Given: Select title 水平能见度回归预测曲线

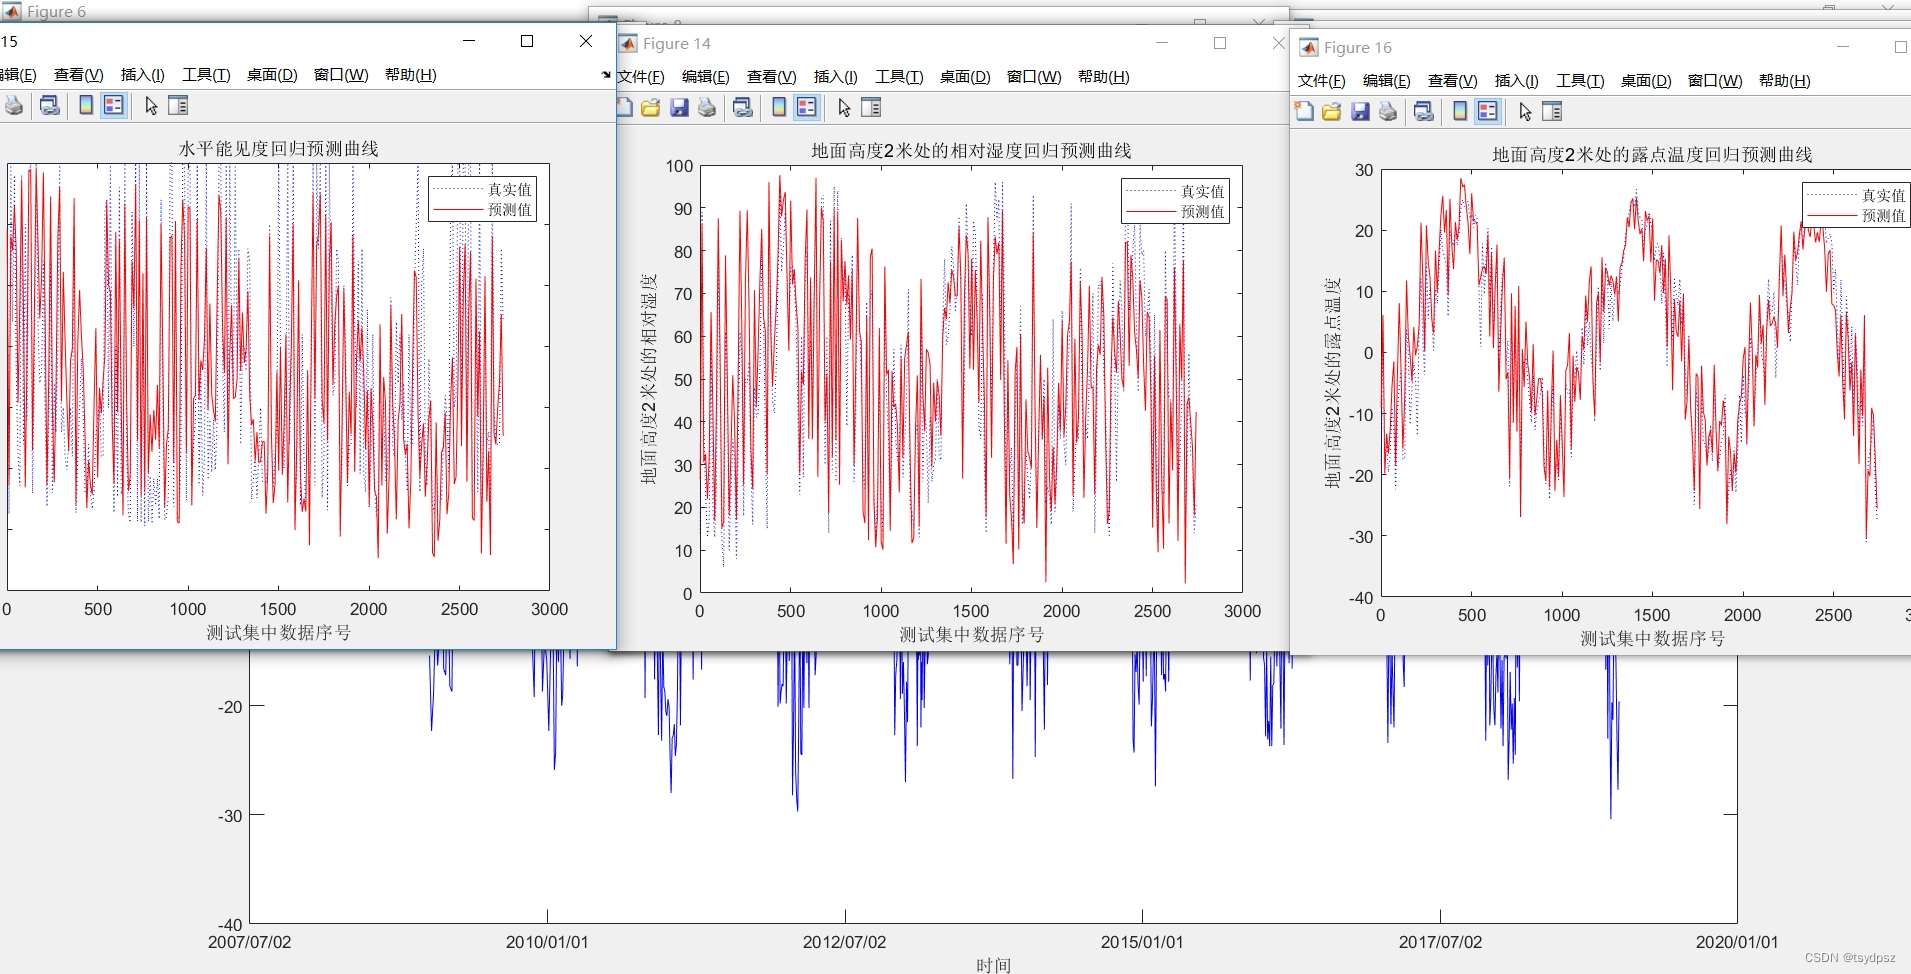Looking at the screenshot, I should coord(278,149).
